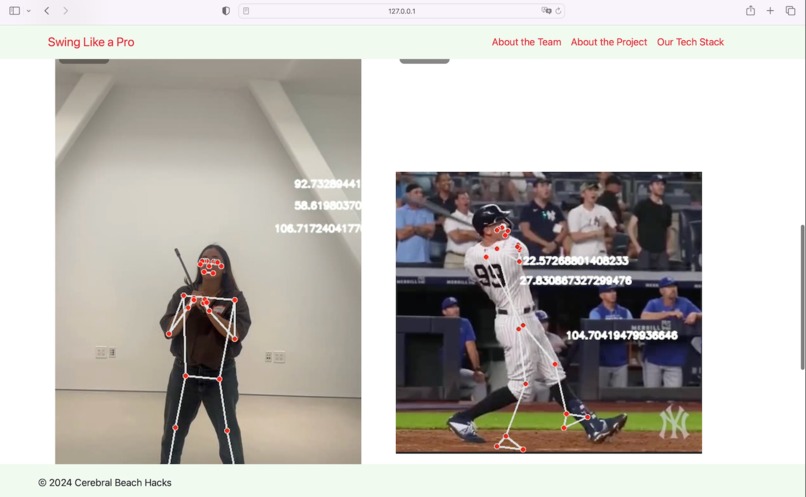The height and width of the screenshot is (497, 806).
Task: Select the 106.717 angle value on left video
Action: [318, 228]
